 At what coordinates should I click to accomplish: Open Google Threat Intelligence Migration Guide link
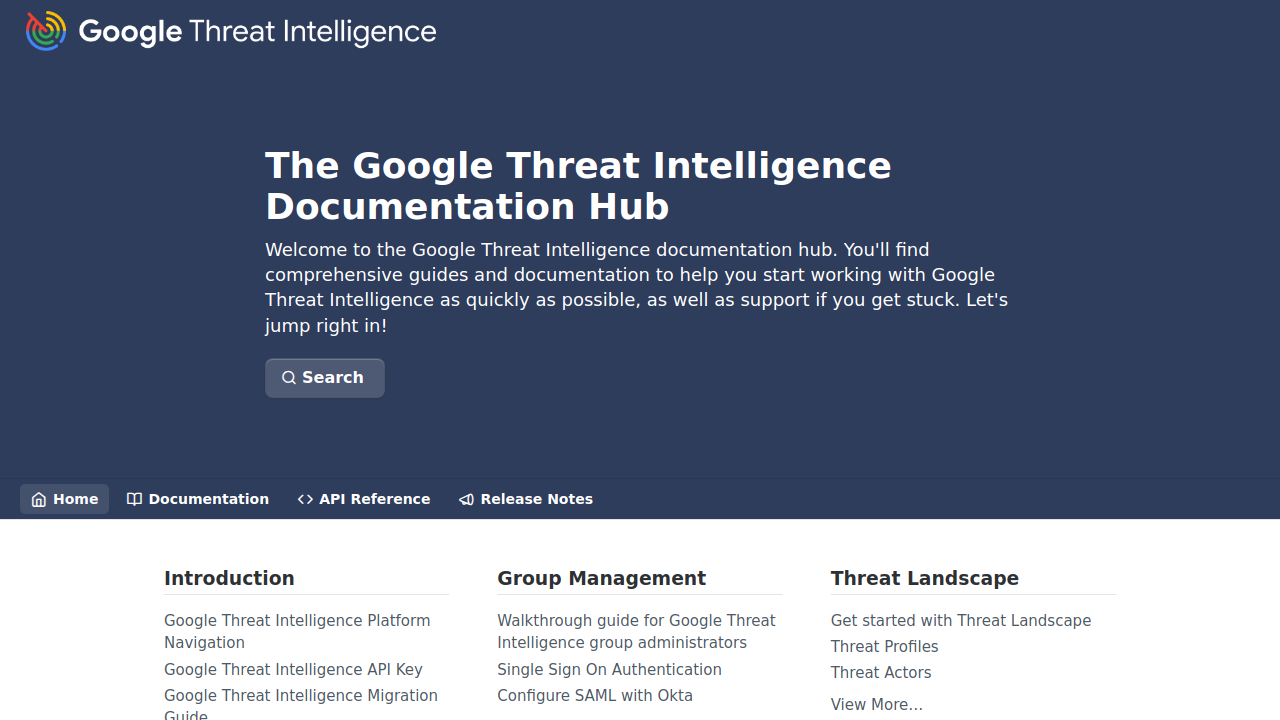pyautogui.click(x=301, y=704)
